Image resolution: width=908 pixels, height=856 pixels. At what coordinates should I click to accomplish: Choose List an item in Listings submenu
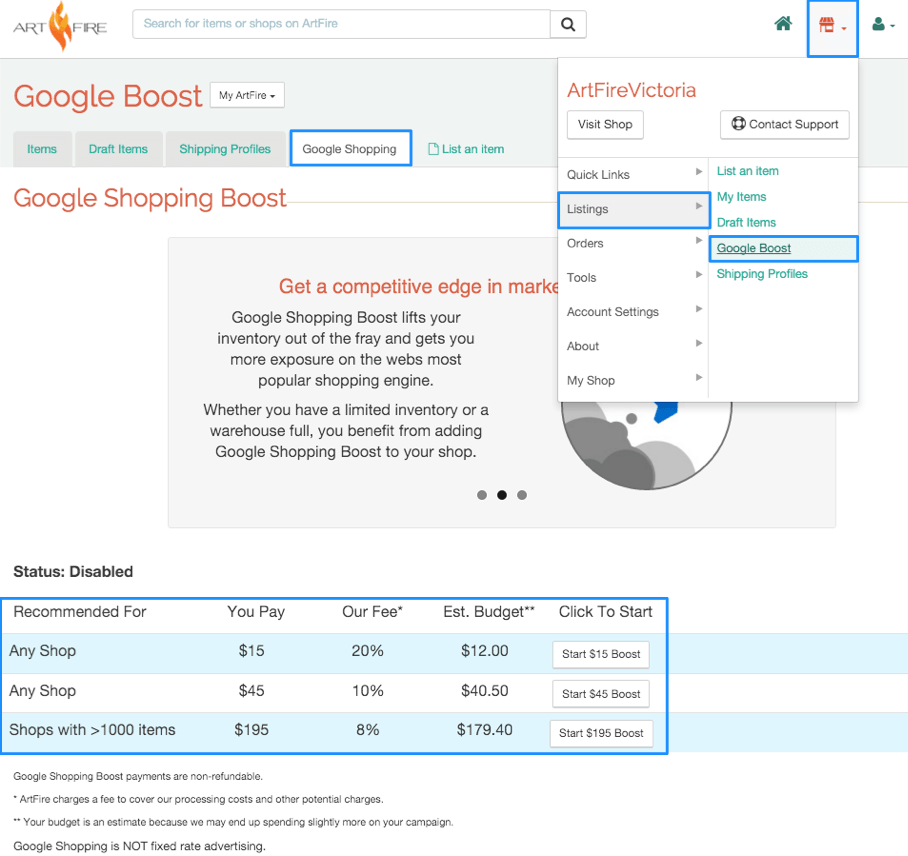pyautogui.click(x=748, y=171)
